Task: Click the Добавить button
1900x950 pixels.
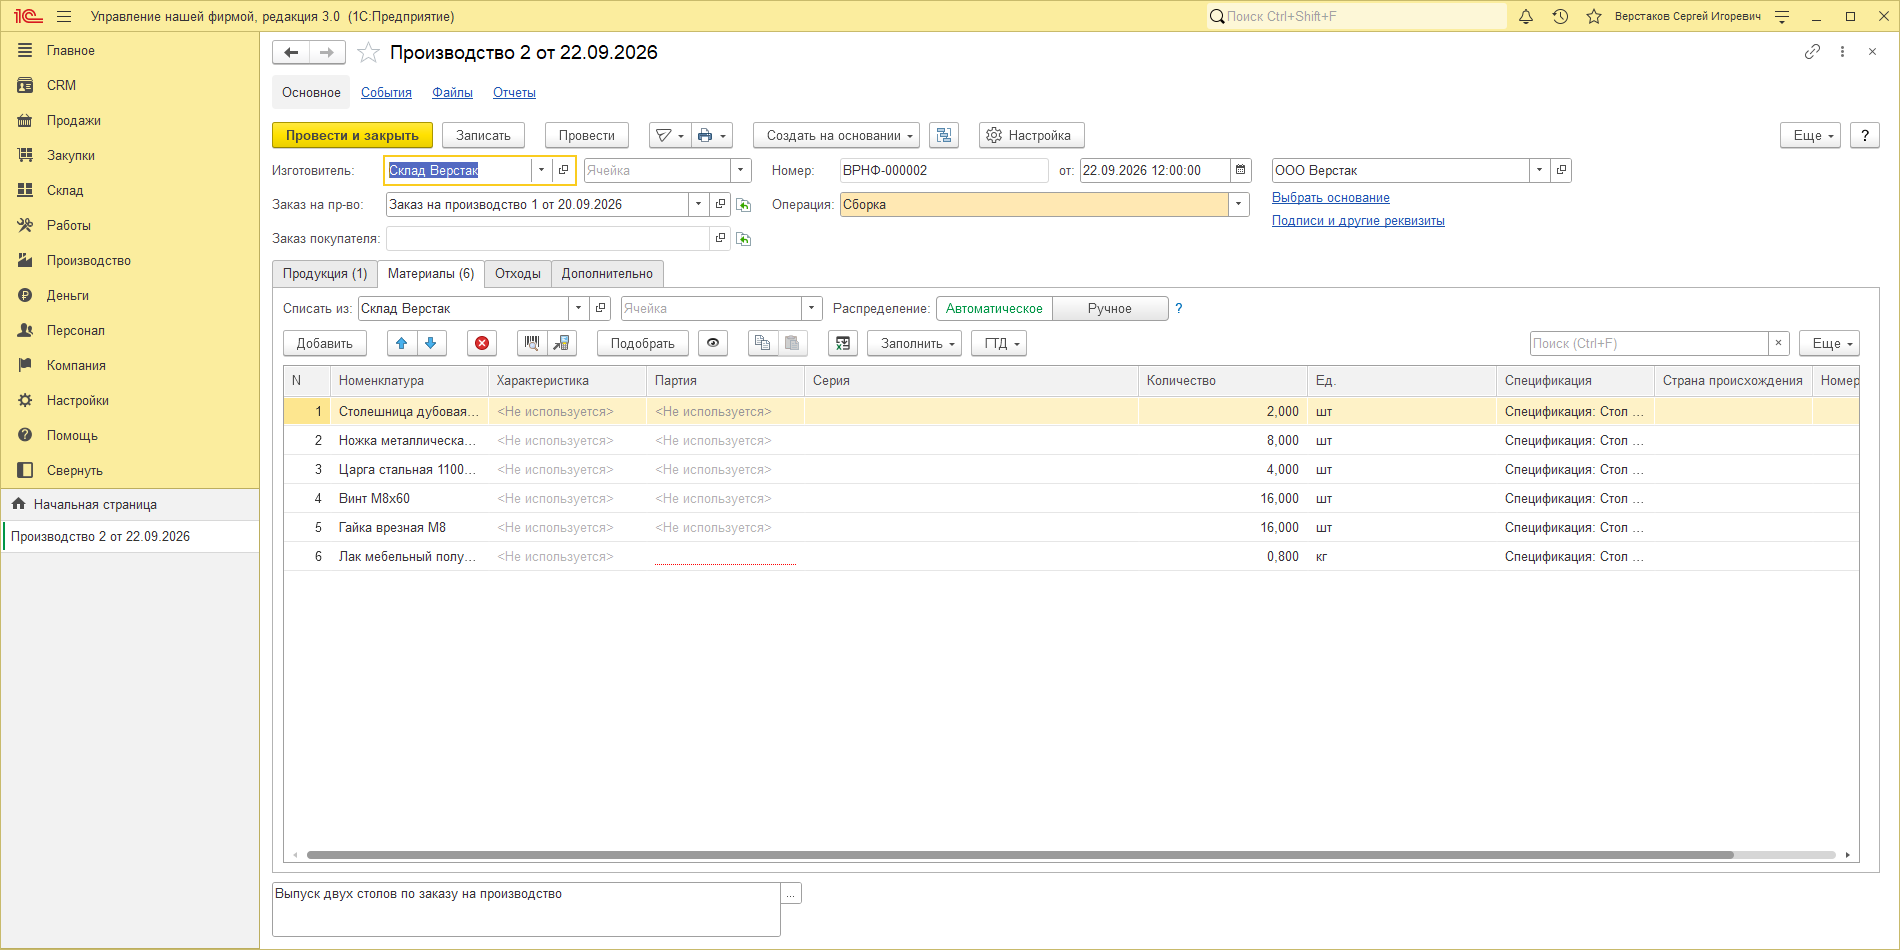Action: pos(325,343)
